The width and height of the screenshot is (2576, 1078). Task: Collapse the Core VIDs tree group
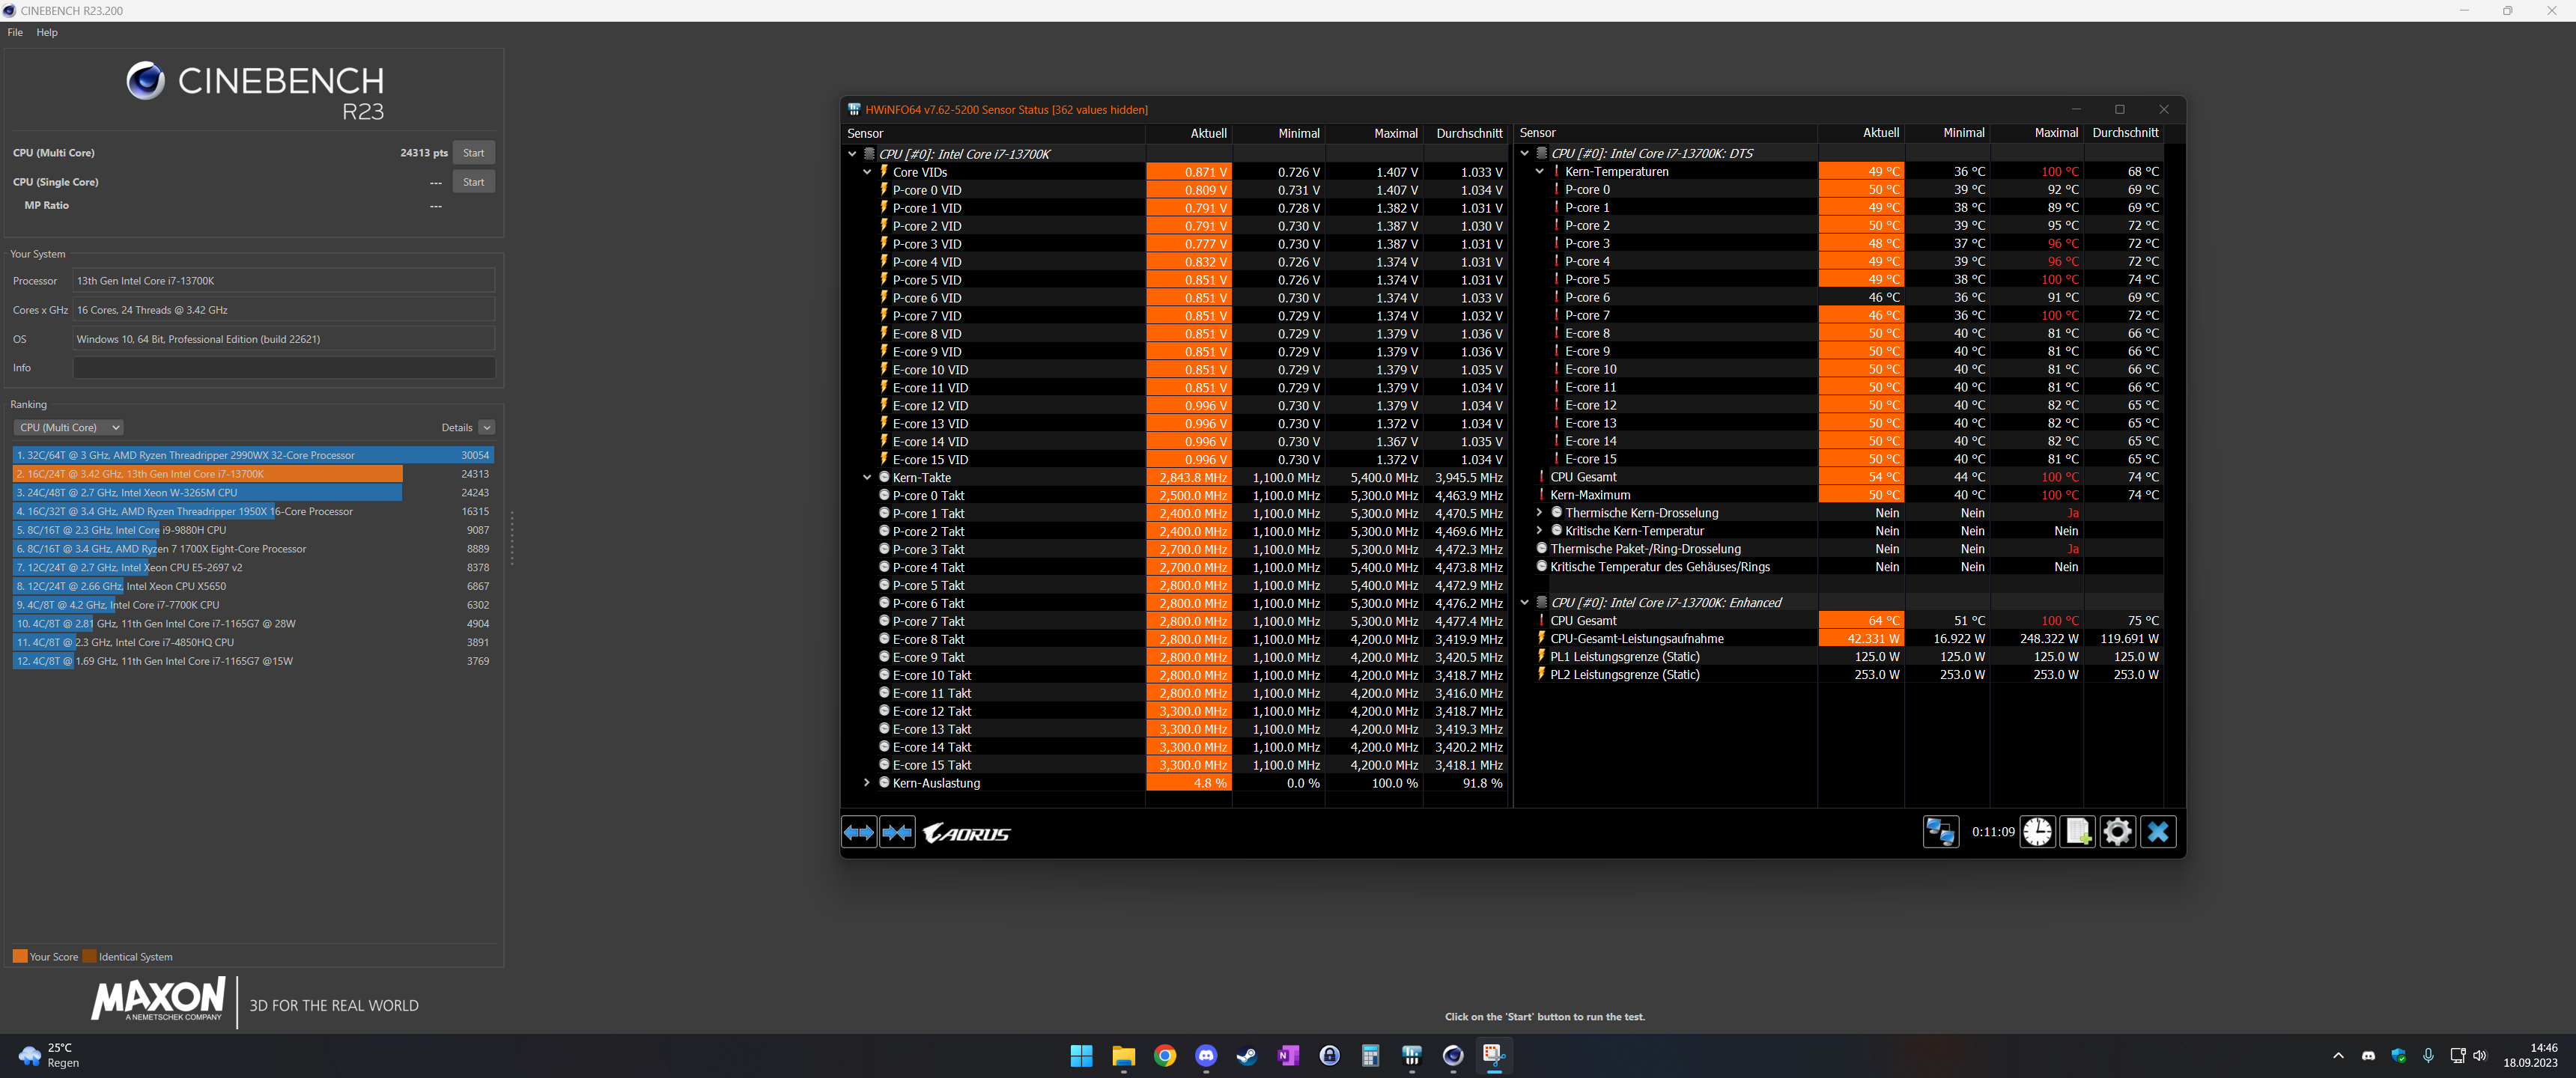click(x=867, y=172)
